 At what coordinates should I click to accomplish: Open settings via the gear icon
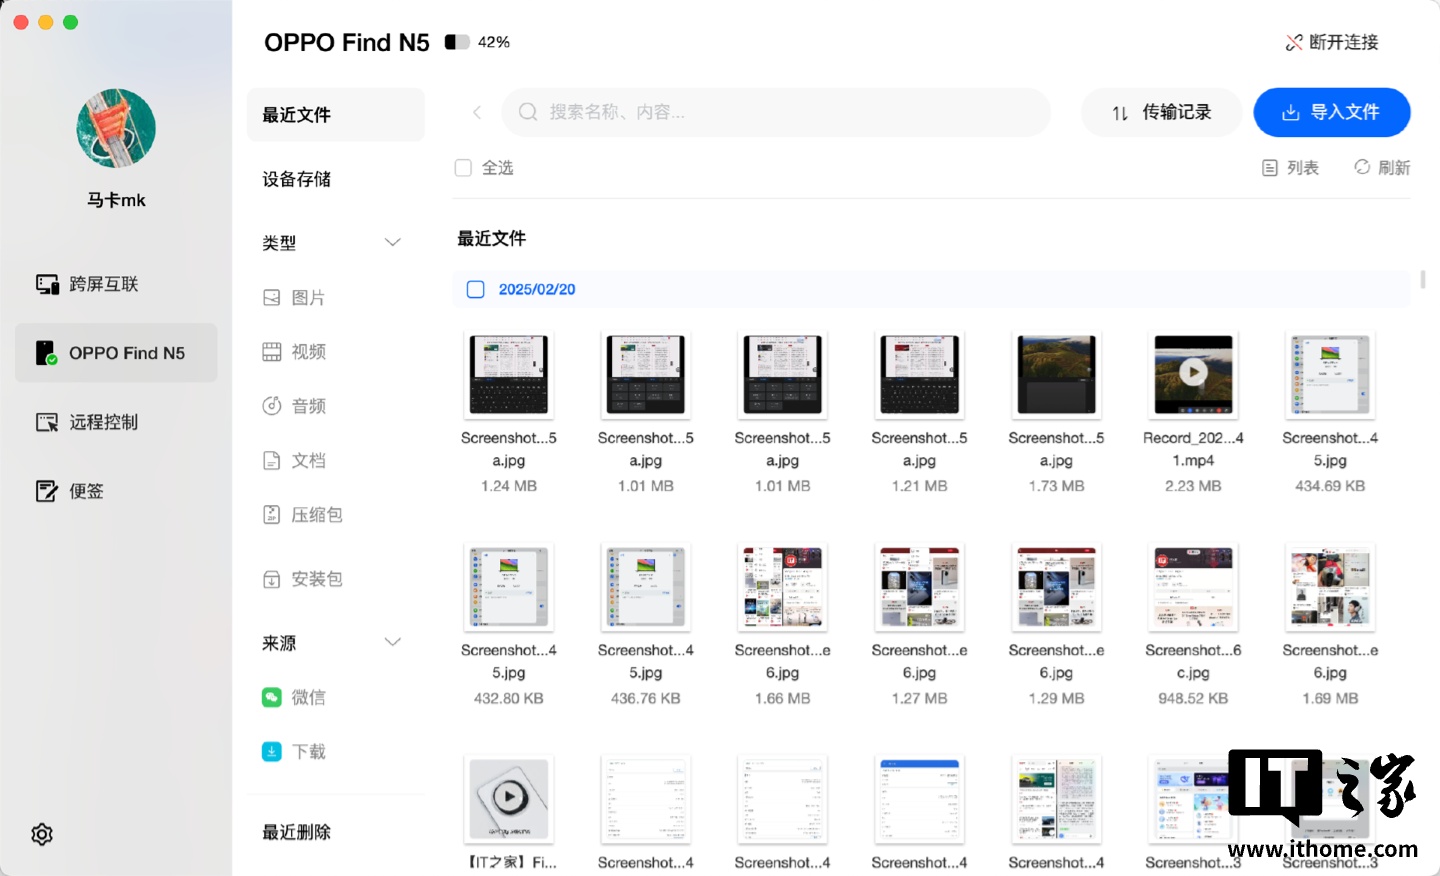[x=42, y=834]
